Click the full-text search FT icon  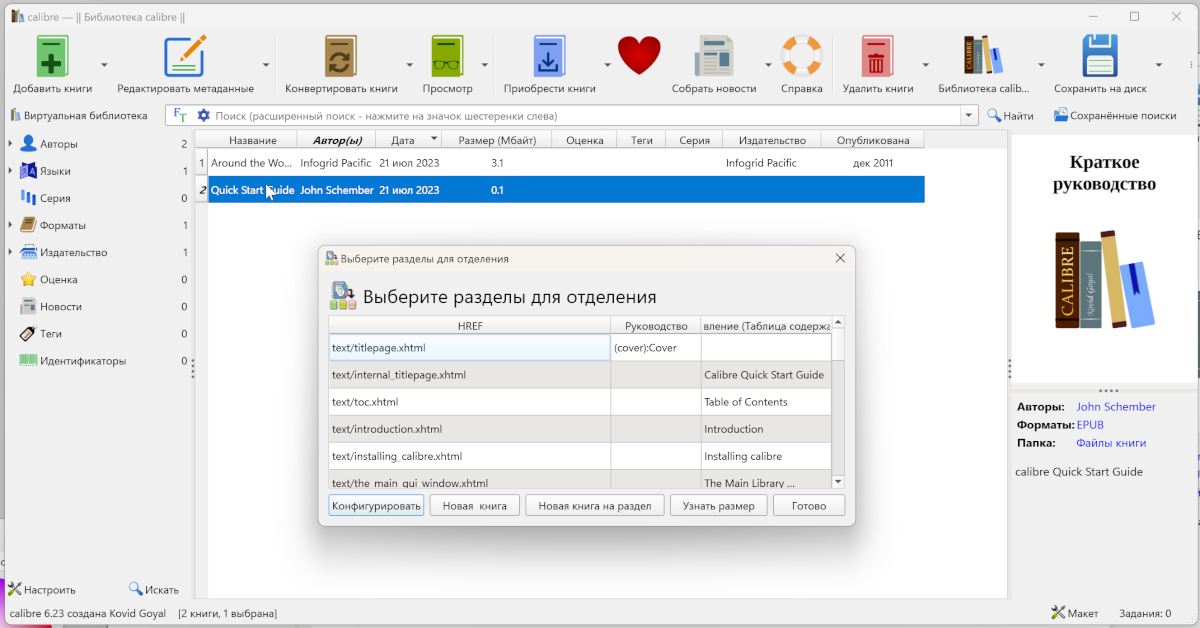click(x=181, y=115)
